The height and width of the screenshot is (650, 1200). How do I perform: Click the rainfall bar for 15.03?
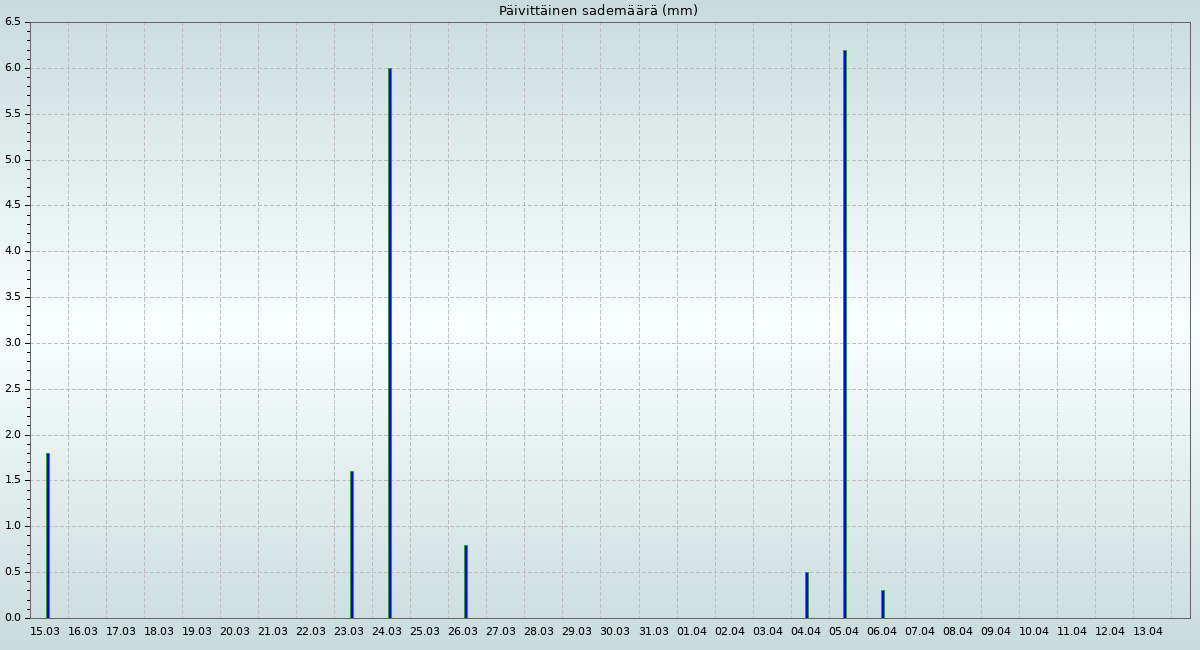(47, 535)
